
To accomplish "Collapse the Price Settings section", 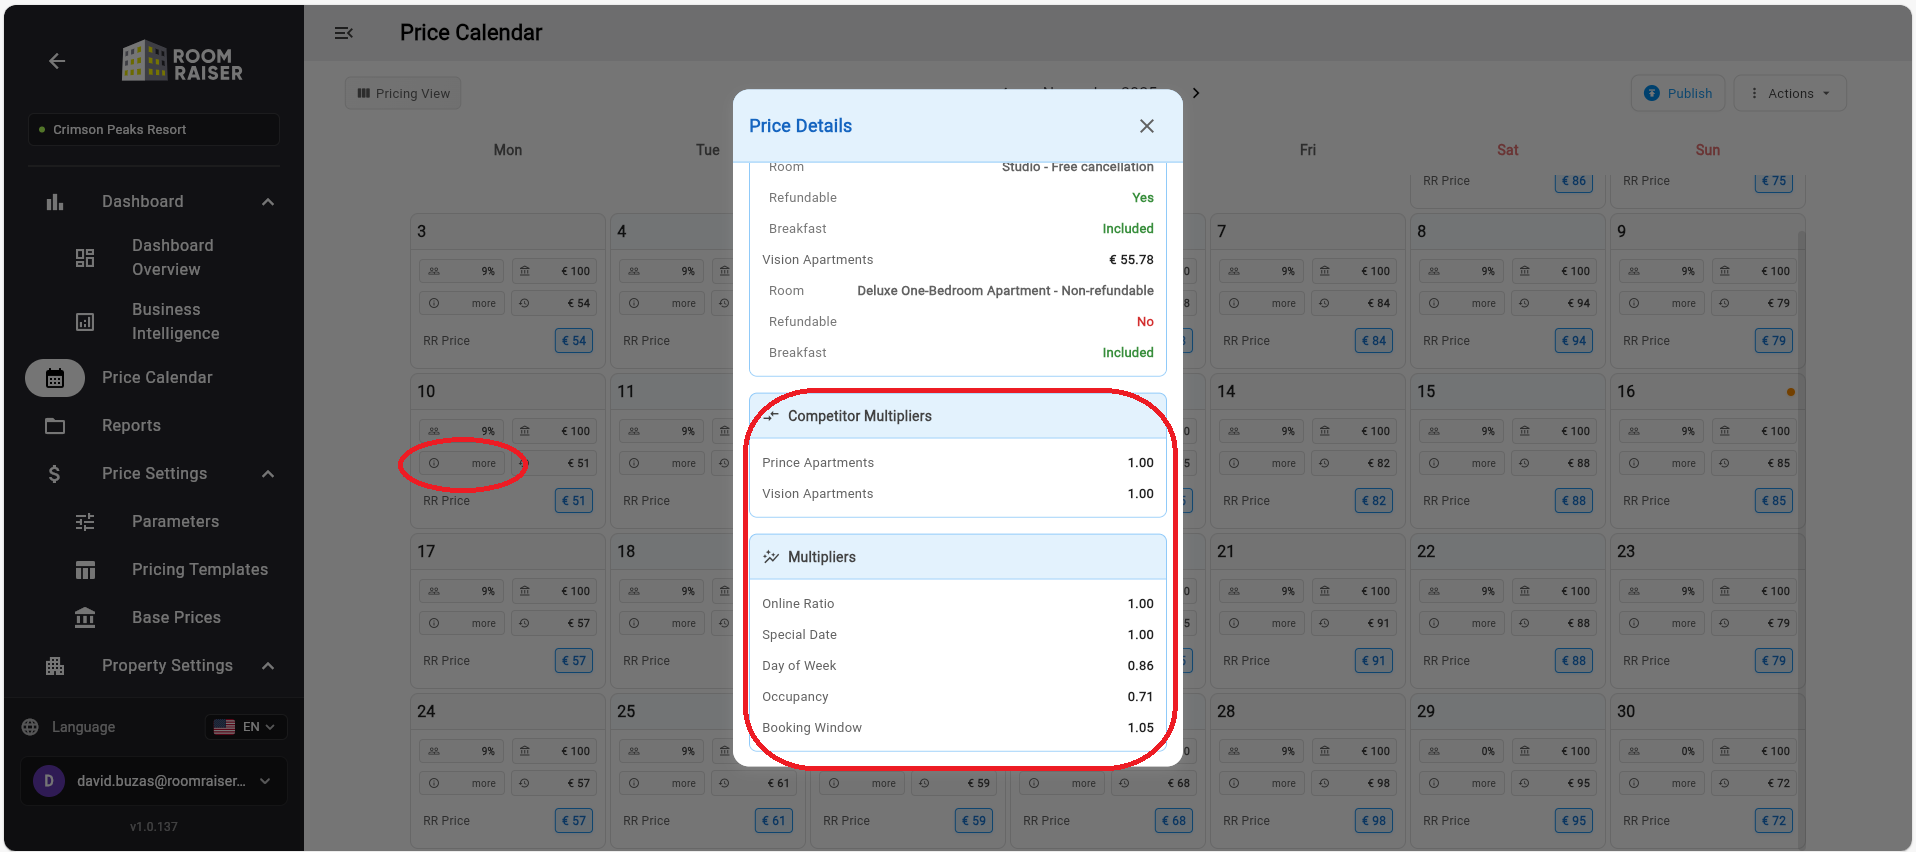I will click(267, 474).
